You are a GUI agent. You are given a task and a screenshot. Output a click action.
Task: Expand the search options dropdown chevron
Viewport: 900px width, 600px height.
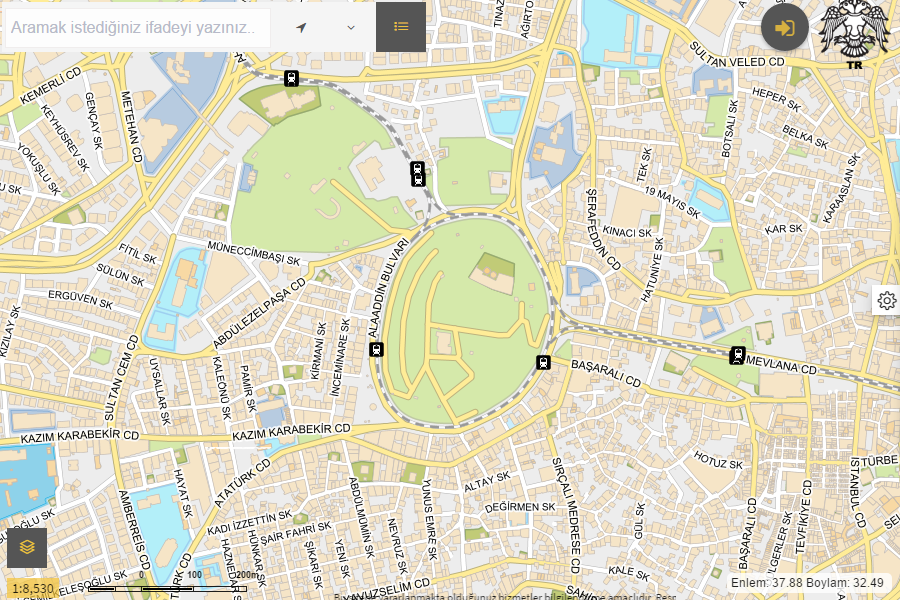click(x=351, y=27)
